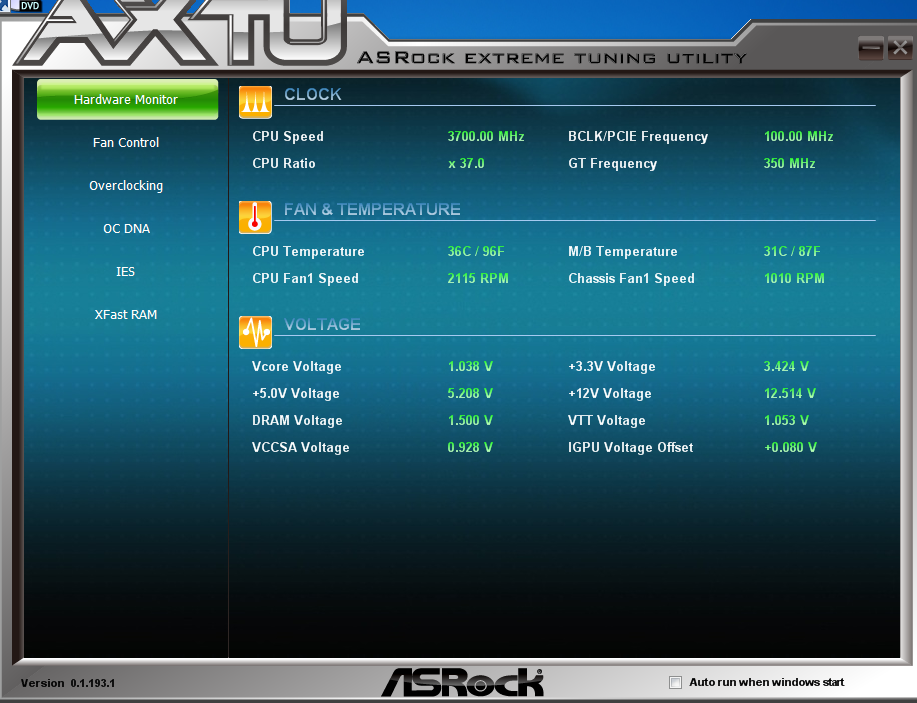
Task: Click the Voltage waveform icon
Action: coord(255,332)
